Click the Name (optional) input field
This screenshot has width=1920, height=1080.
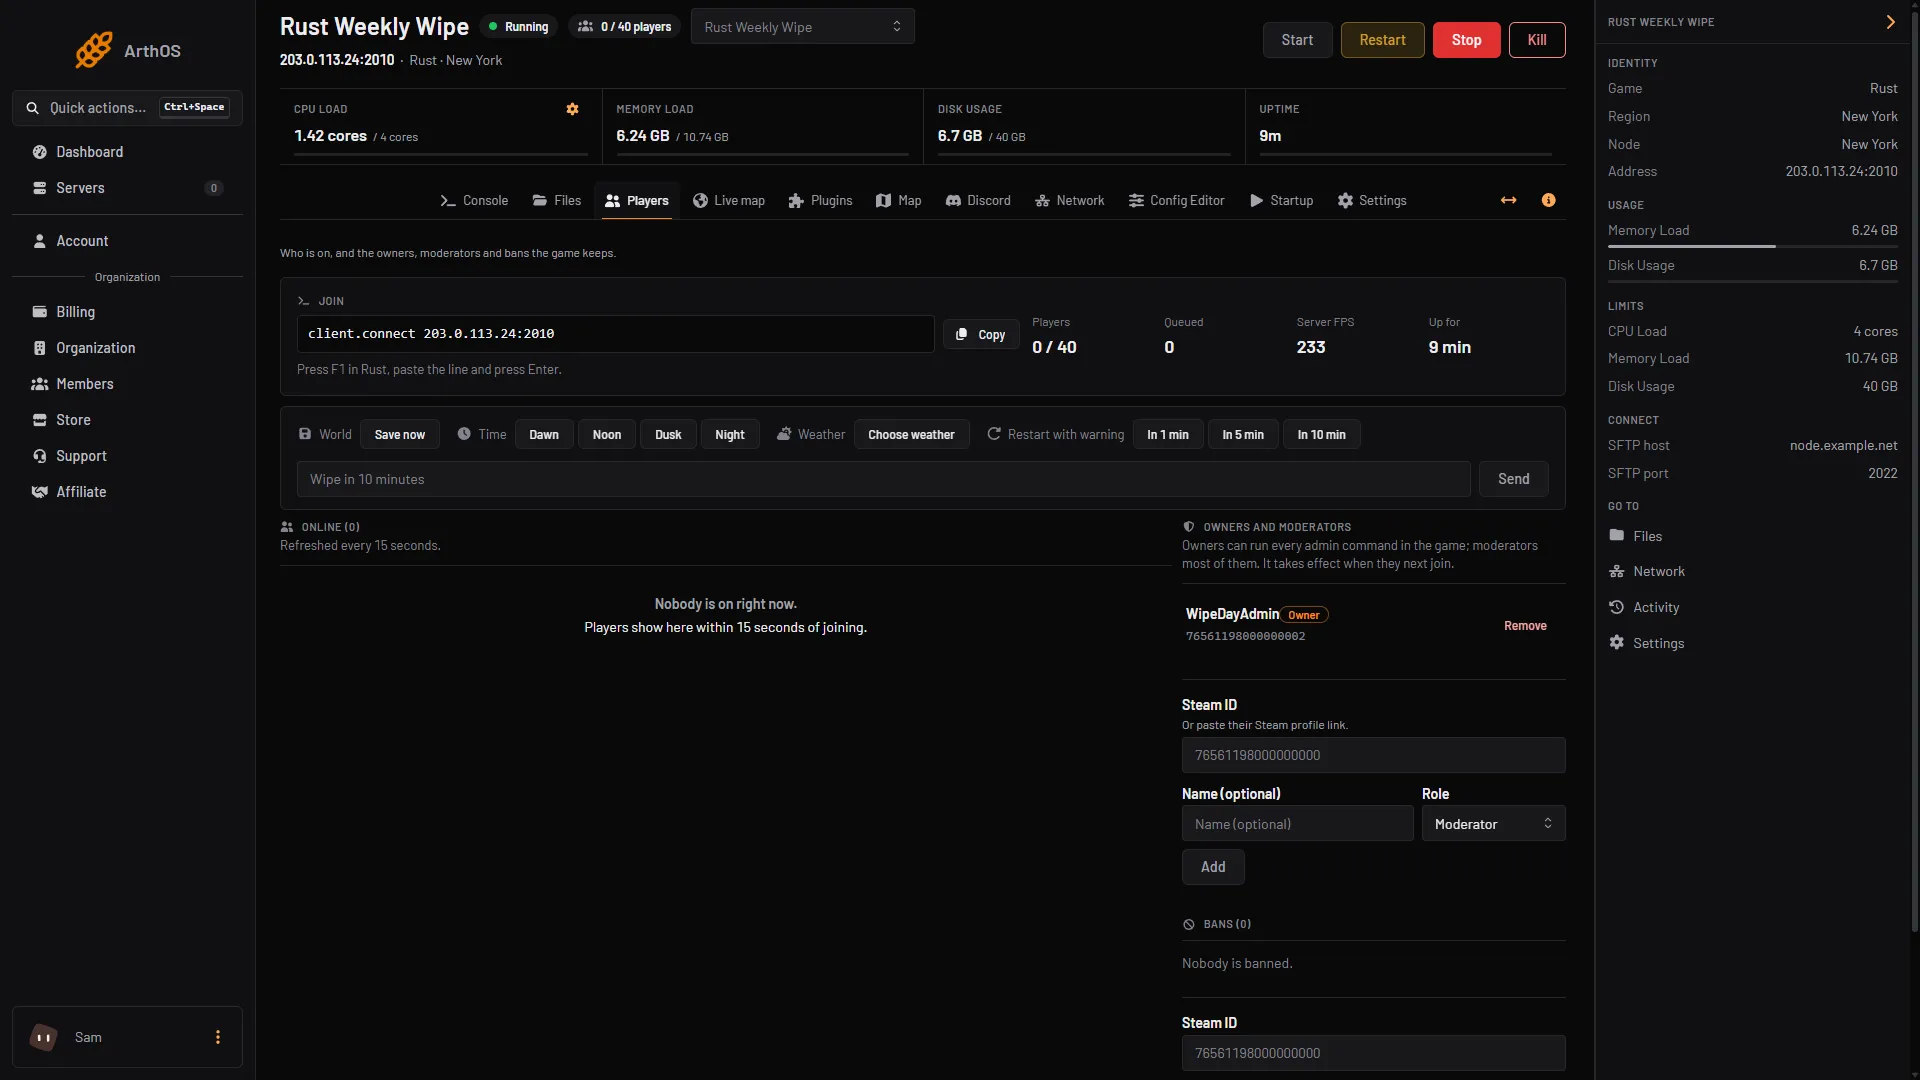(x=1297, y=824)
